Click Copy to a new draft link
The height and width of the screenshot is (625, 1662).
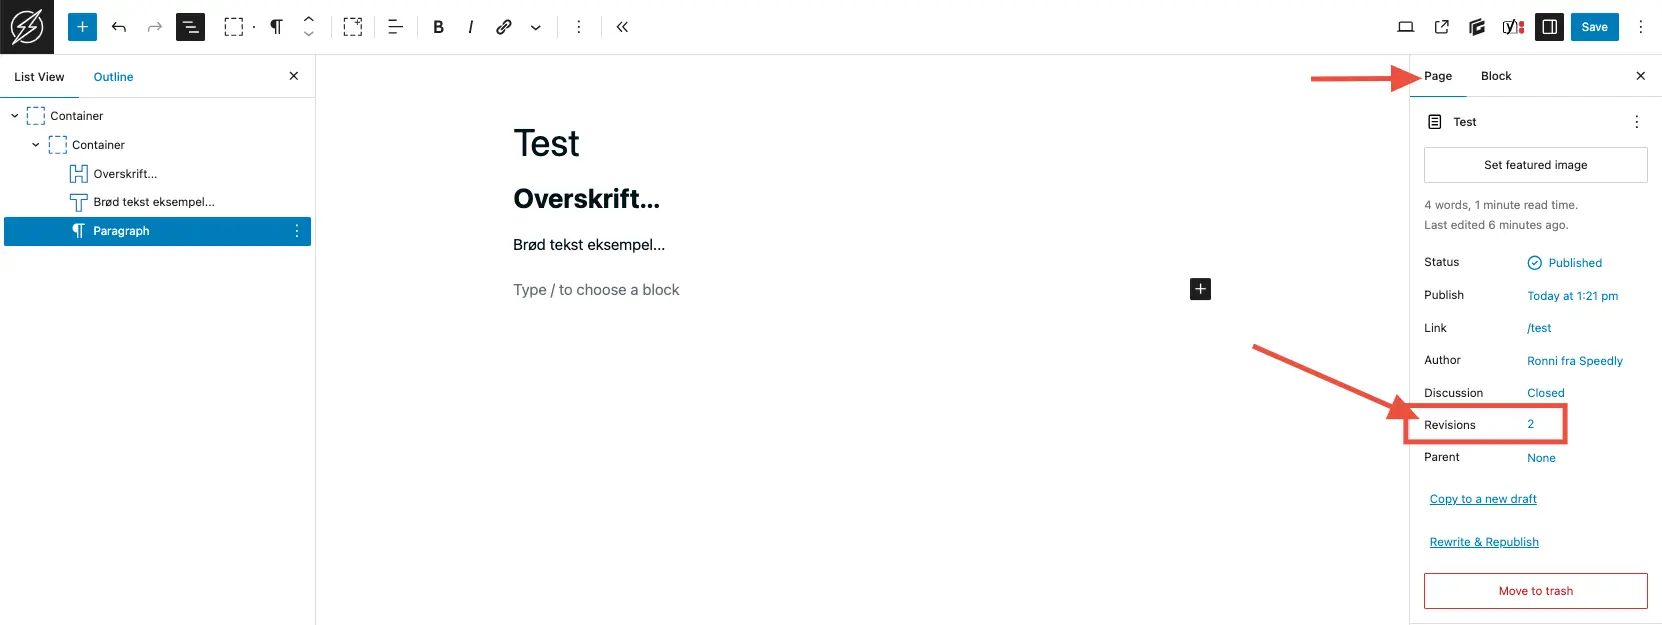(1482, 499)
